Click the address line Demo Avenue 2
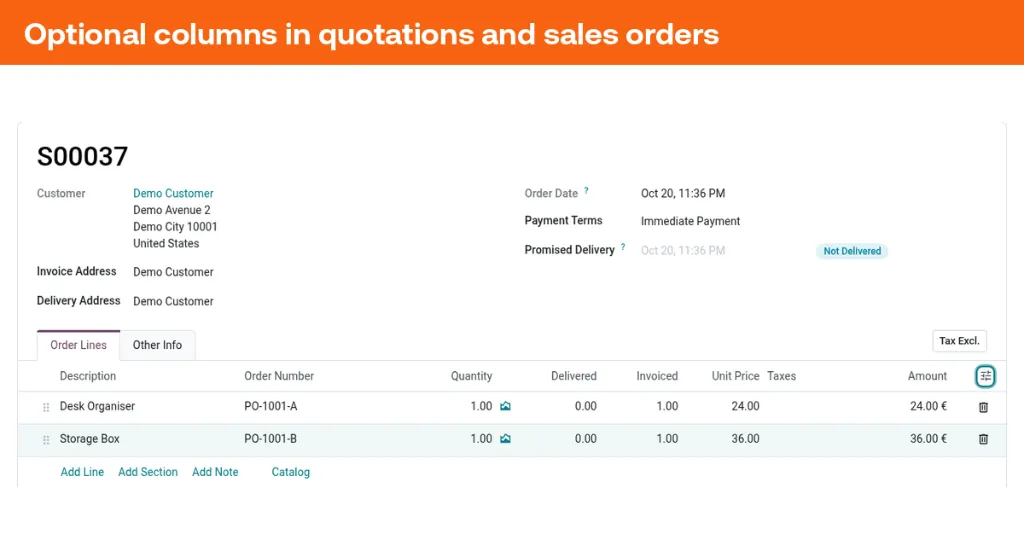The width and height of the screenshot is (1024, 546). click(172, 210)
